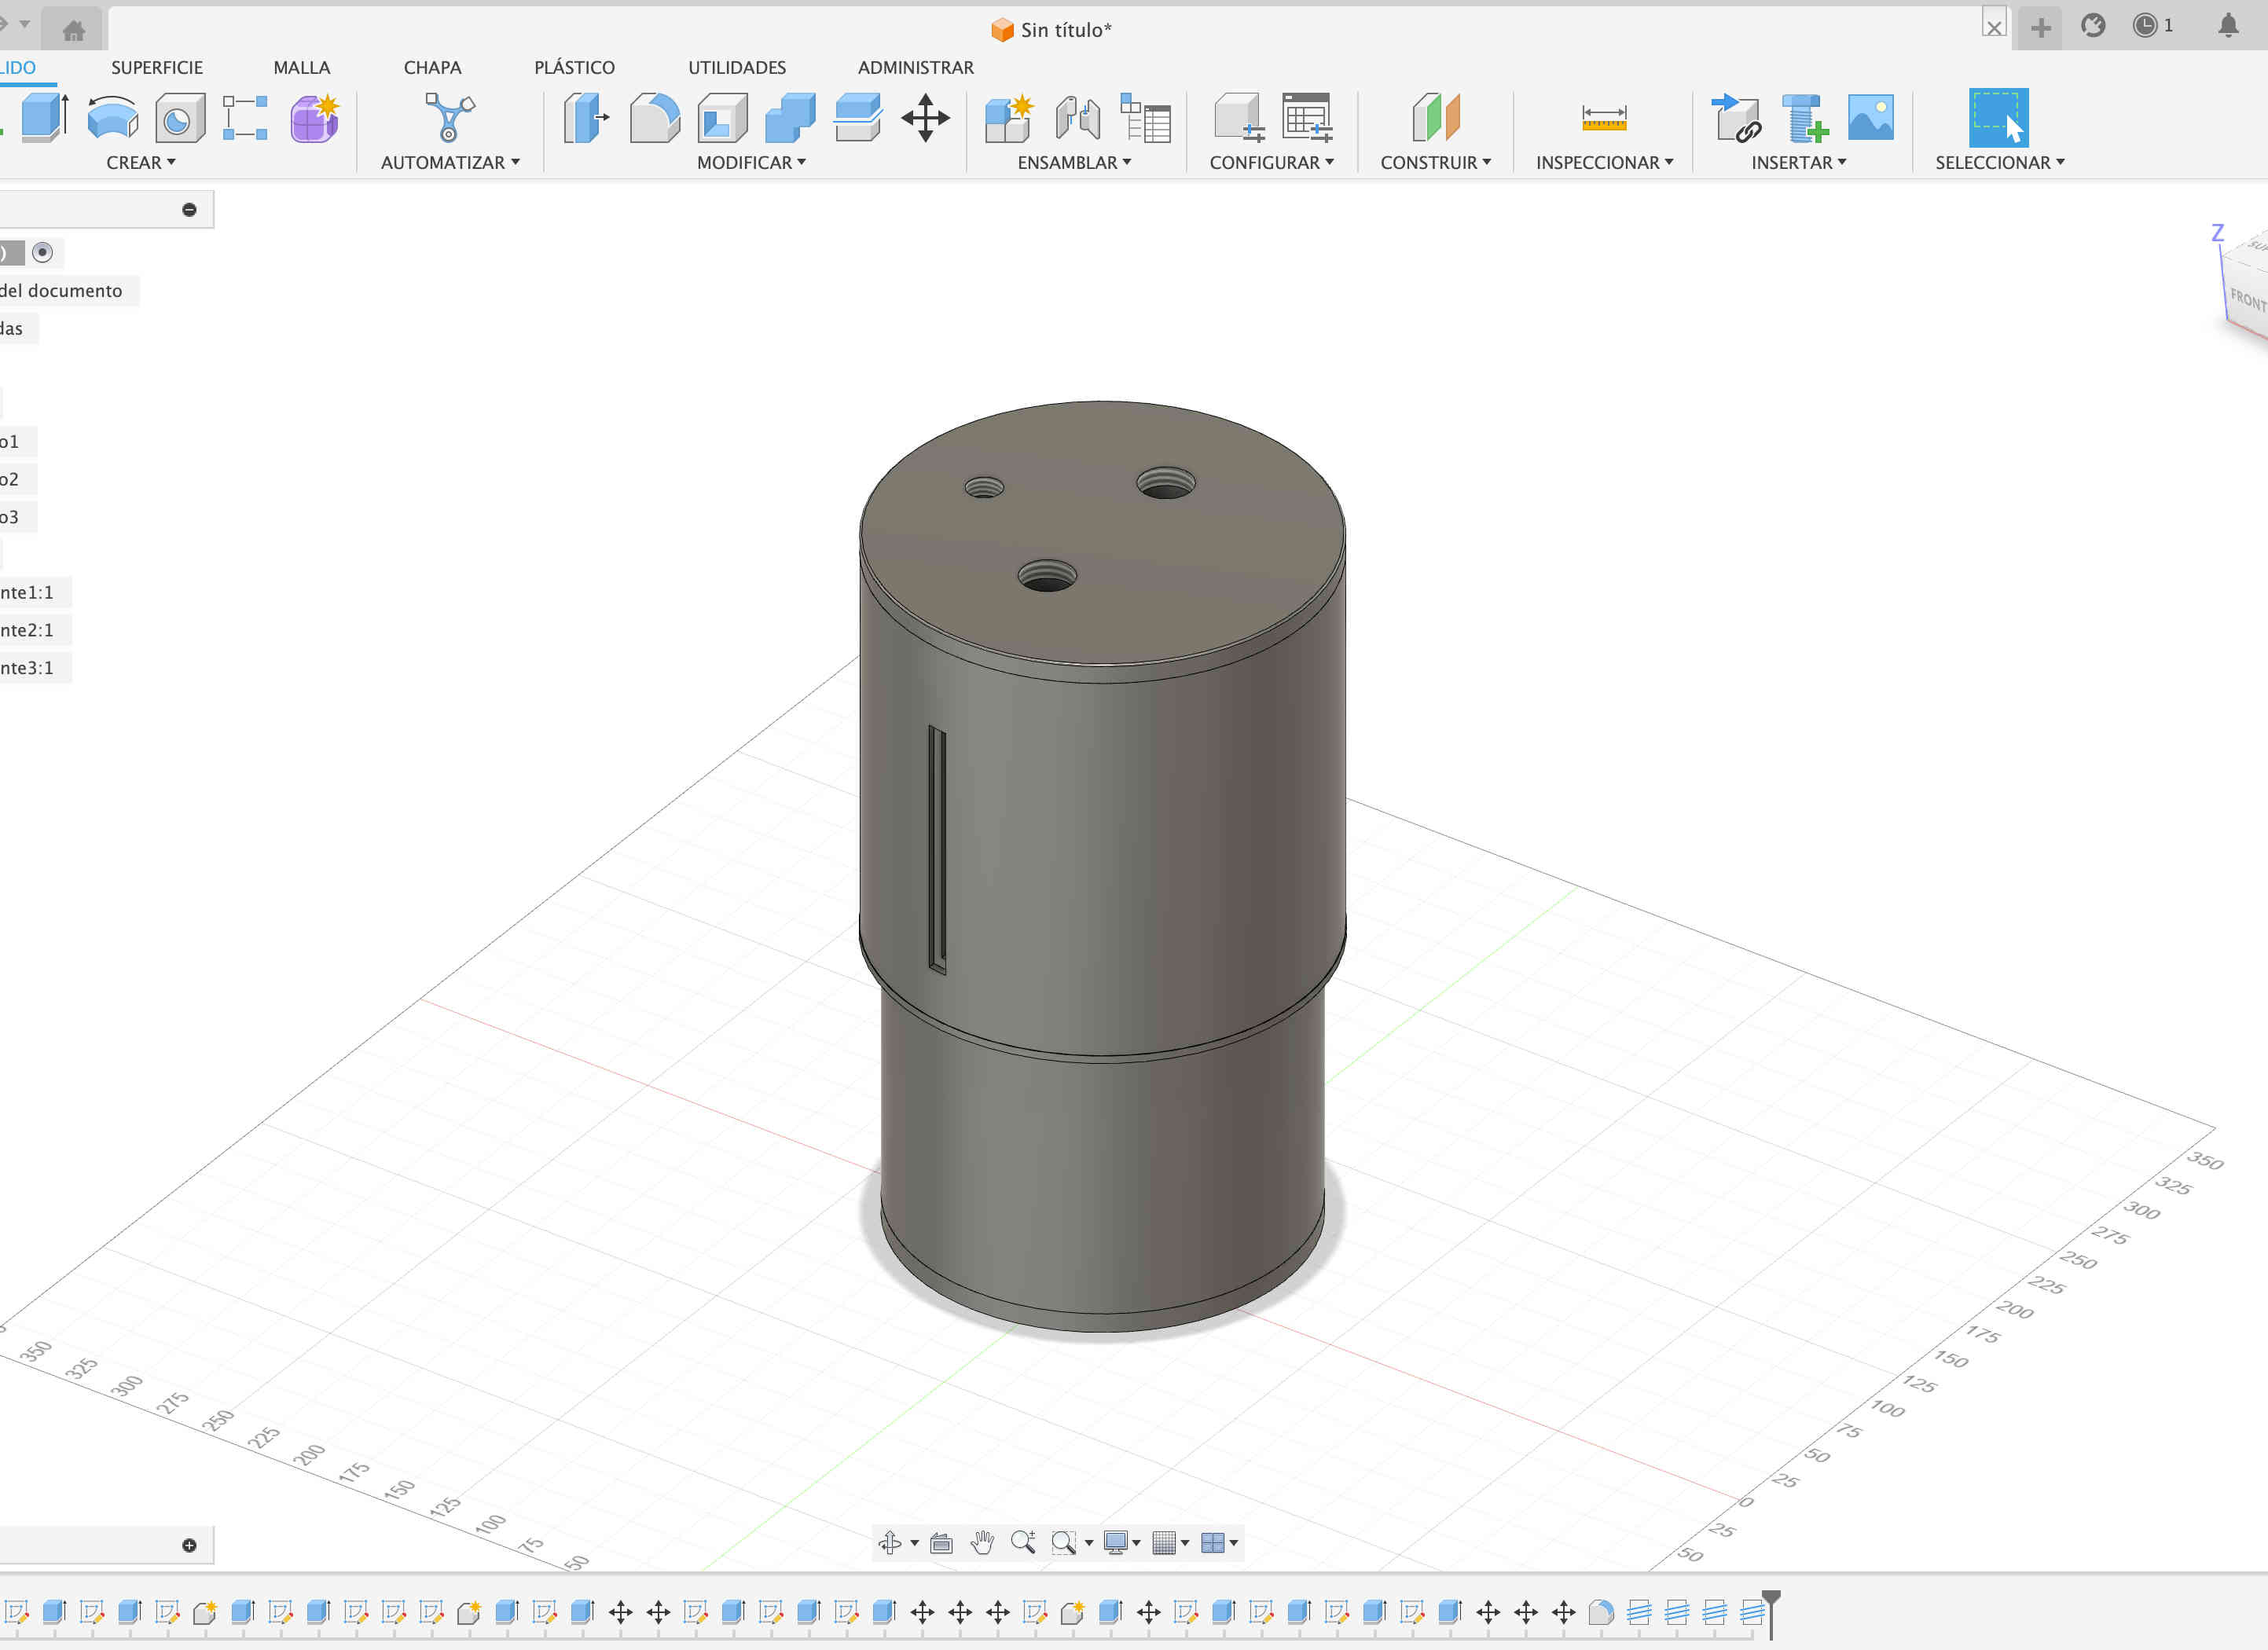Click the Zoom magnifier tool
Image resolution: width=2268 pixels, height=1650 pixels.
[1022, 1543]
